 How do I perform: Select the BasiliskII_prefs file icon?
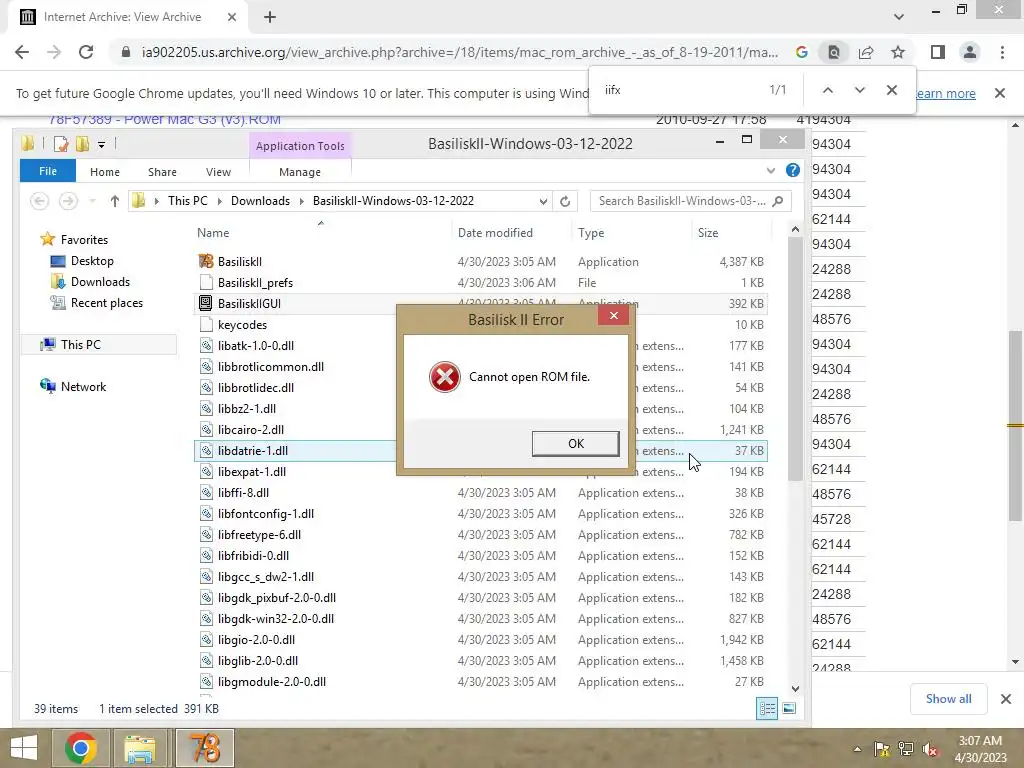[206, 282]
